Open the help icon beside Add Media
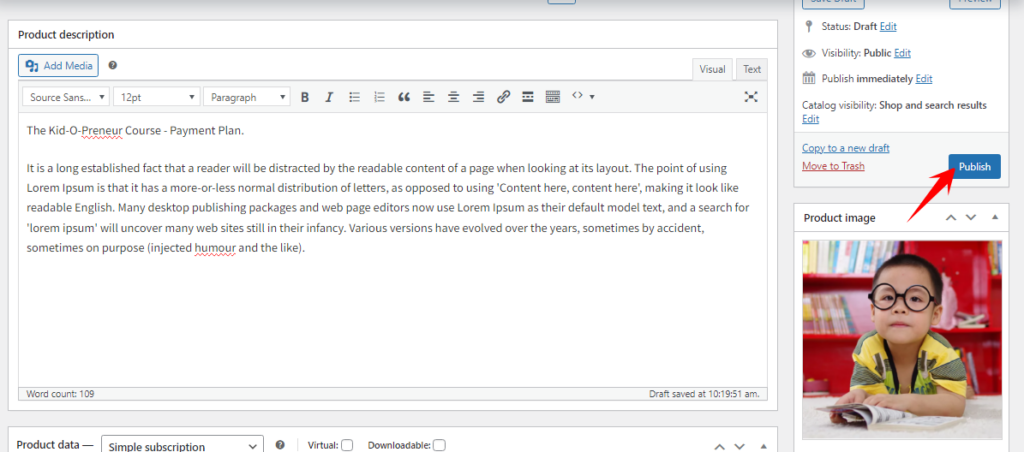This screenshot has height=452, width=1024. coord(113,65)
